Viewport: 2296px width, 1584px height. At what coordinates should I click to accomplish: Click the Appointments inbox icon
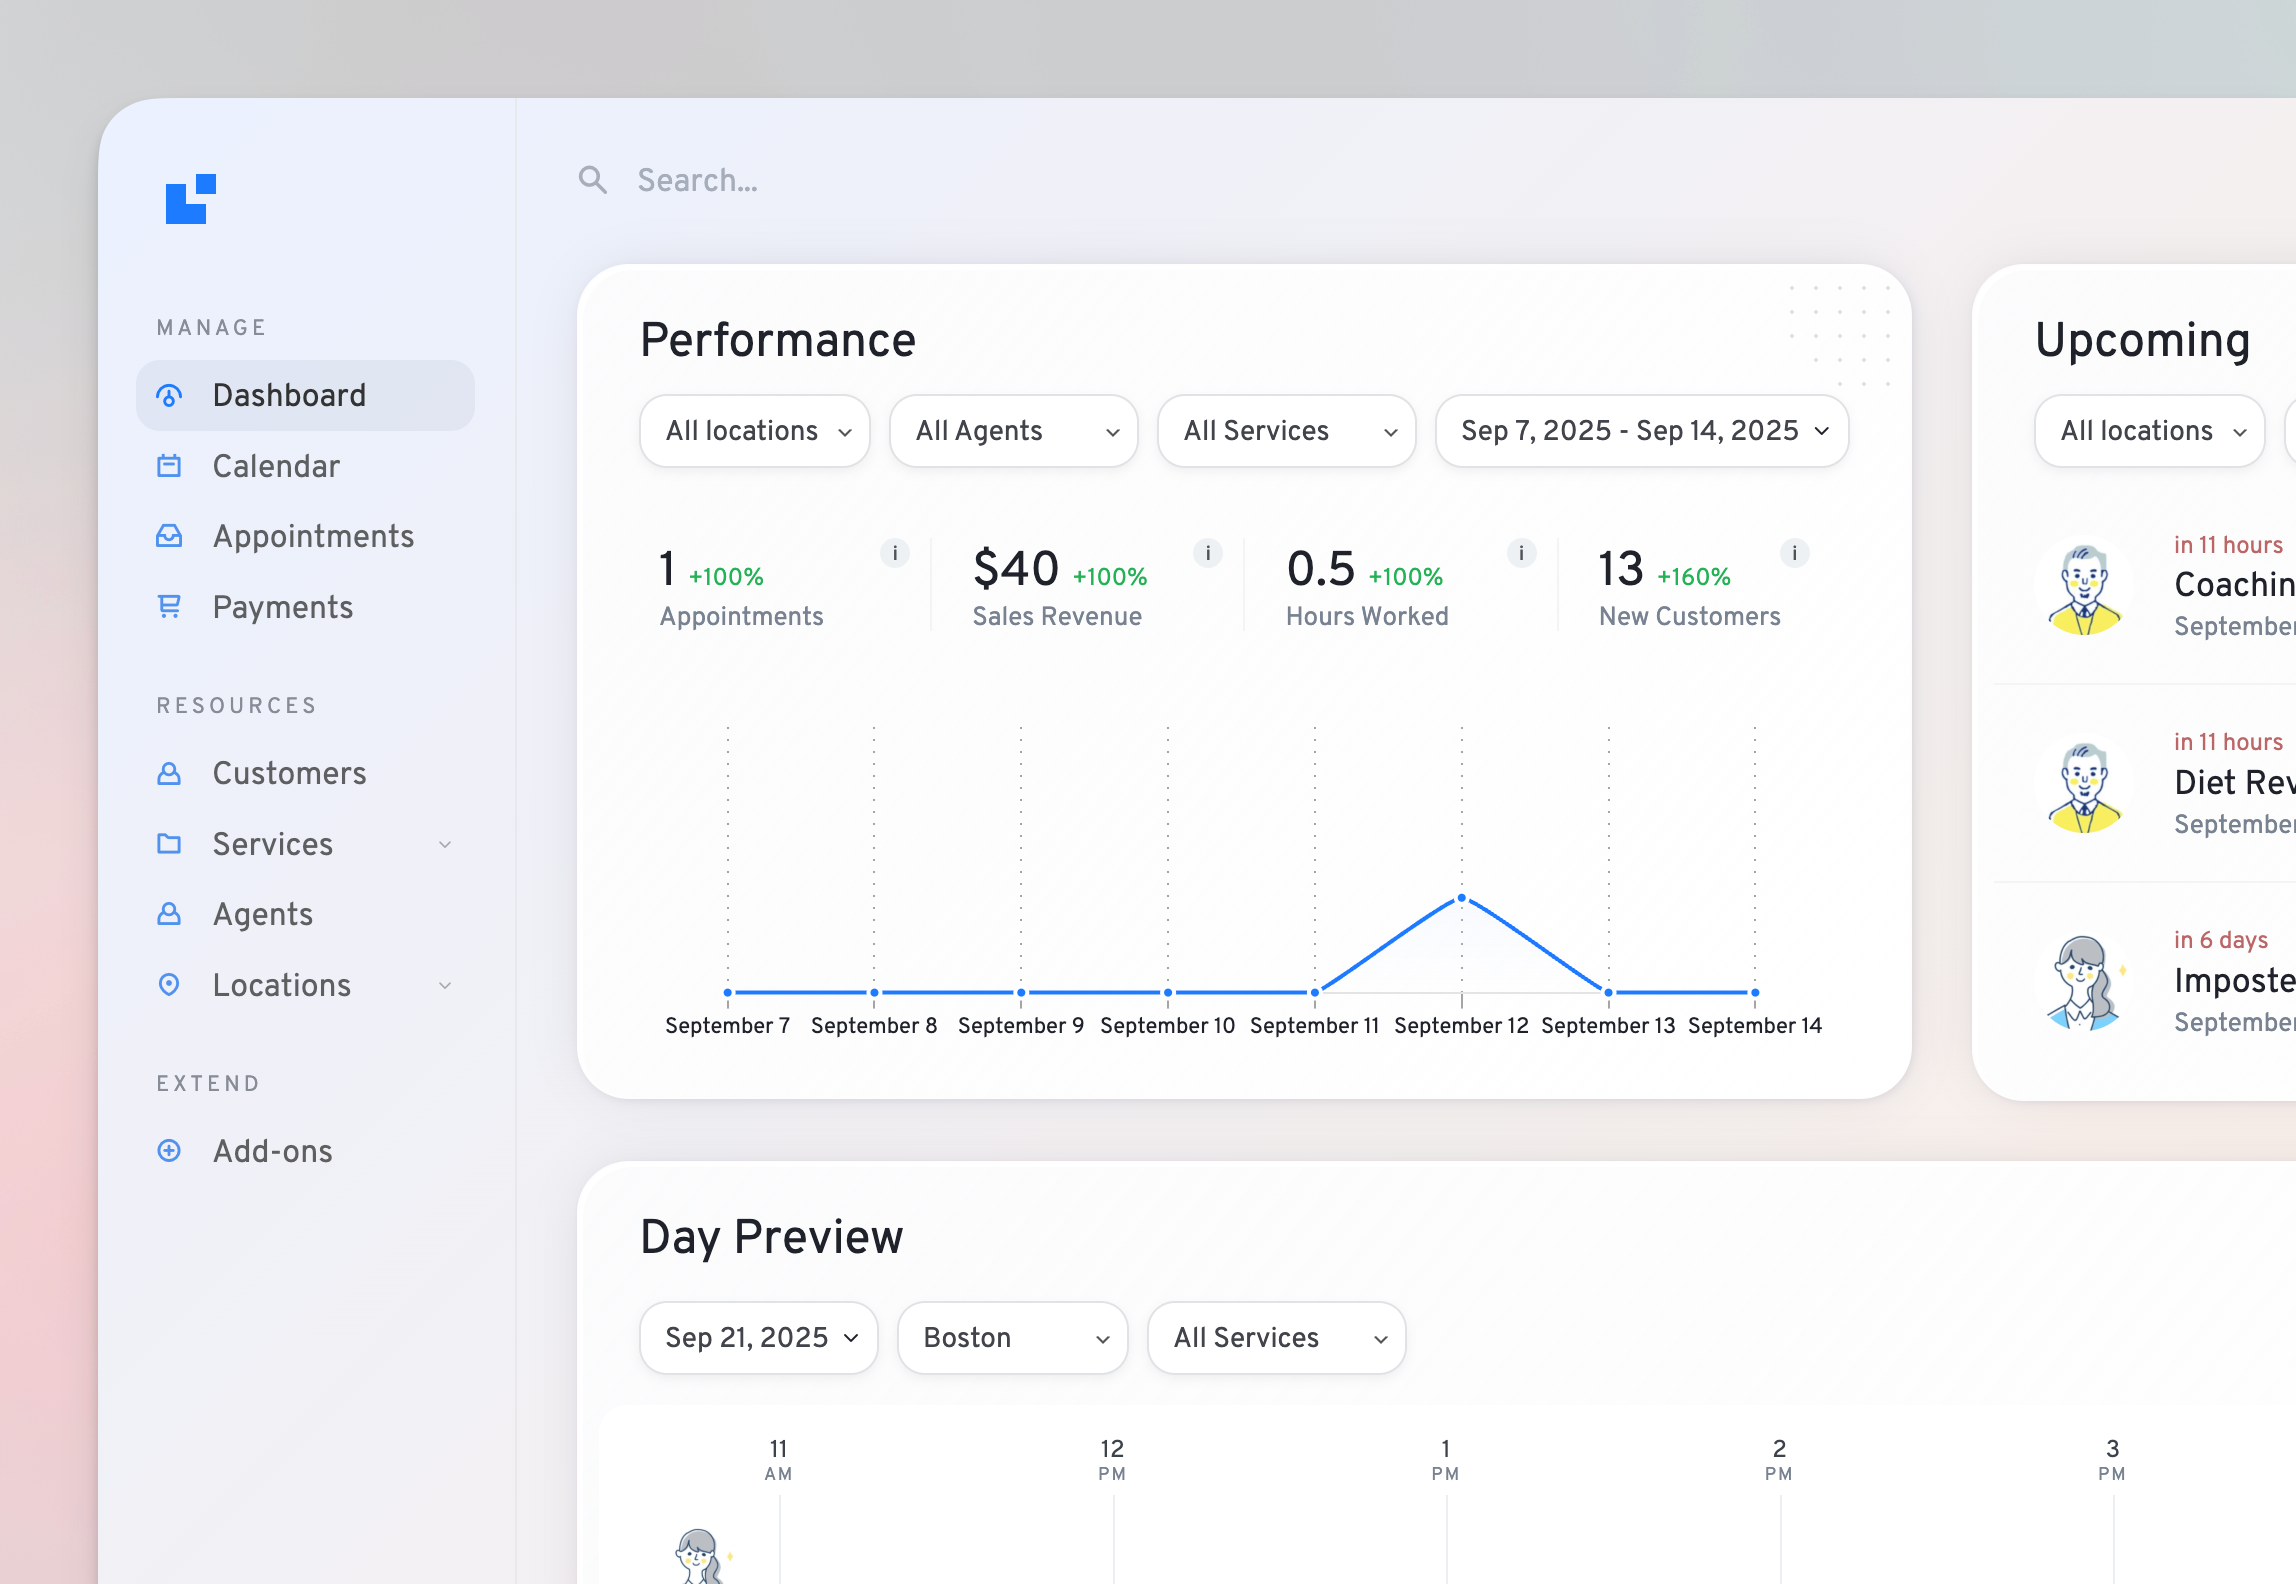coord(169,537)
